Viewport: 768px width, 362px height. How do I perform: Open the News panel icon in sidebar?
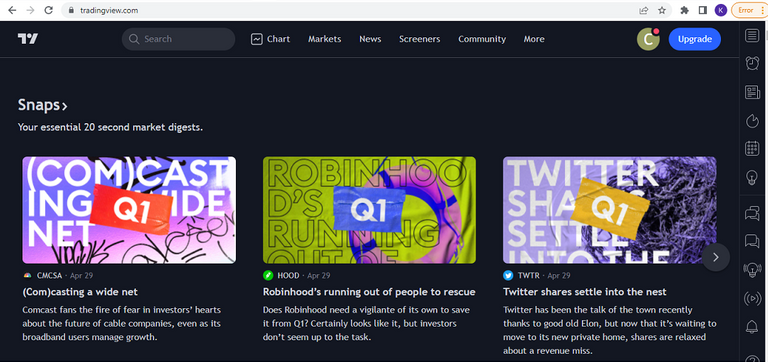(x=752, y=92)
